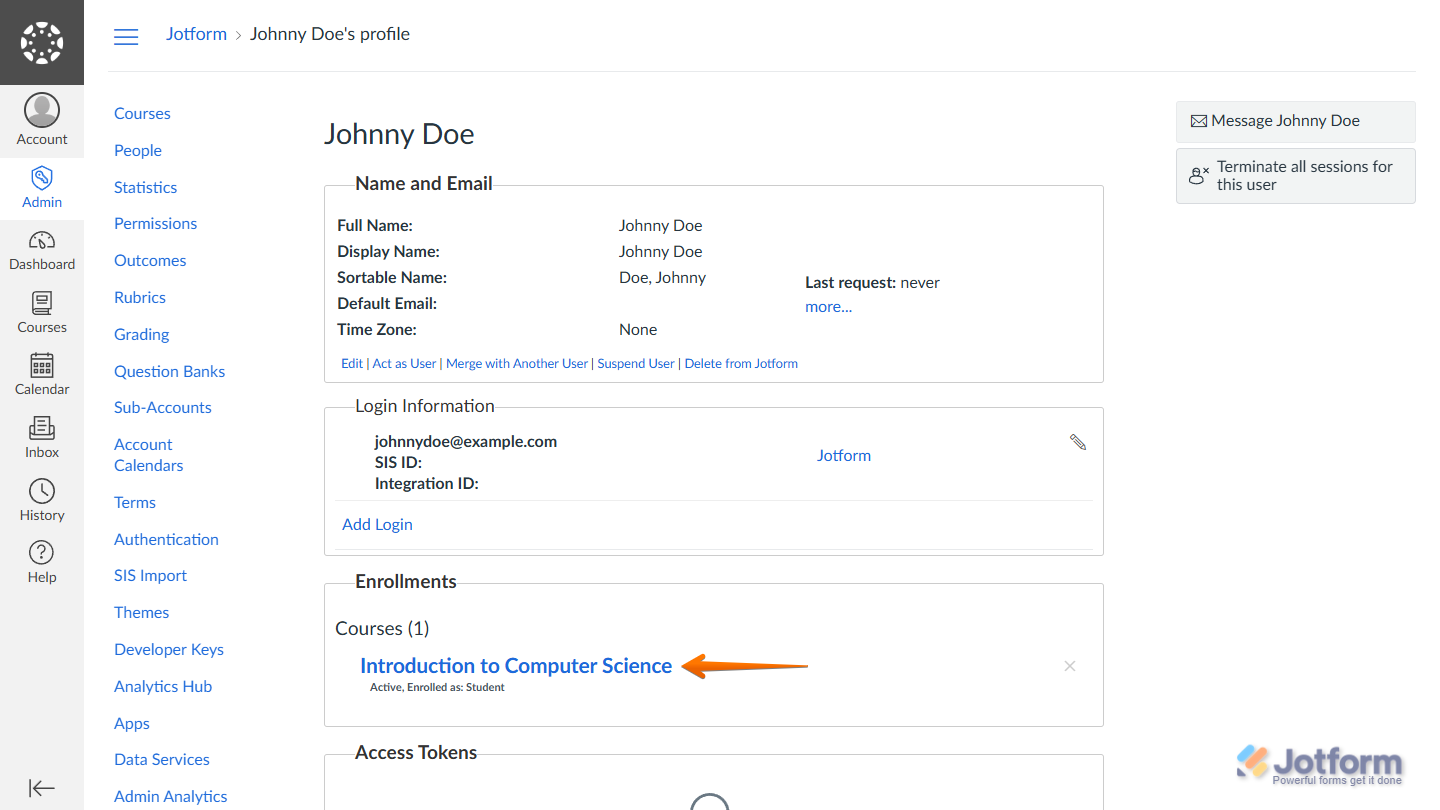This screenshot has height=810, width=1440.
Task: Click the Canvas logo icon
Action: point(42,42)
